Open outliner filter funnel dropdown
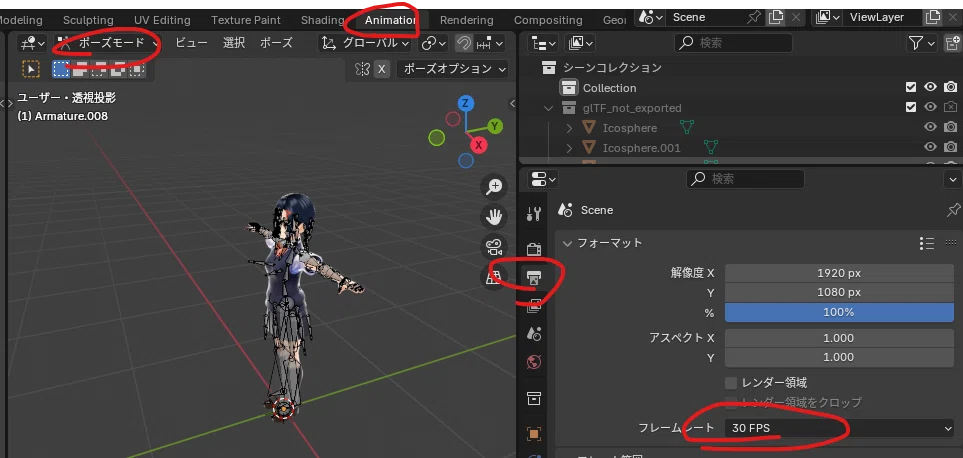The image size is (963, 458). click(921, 43)
